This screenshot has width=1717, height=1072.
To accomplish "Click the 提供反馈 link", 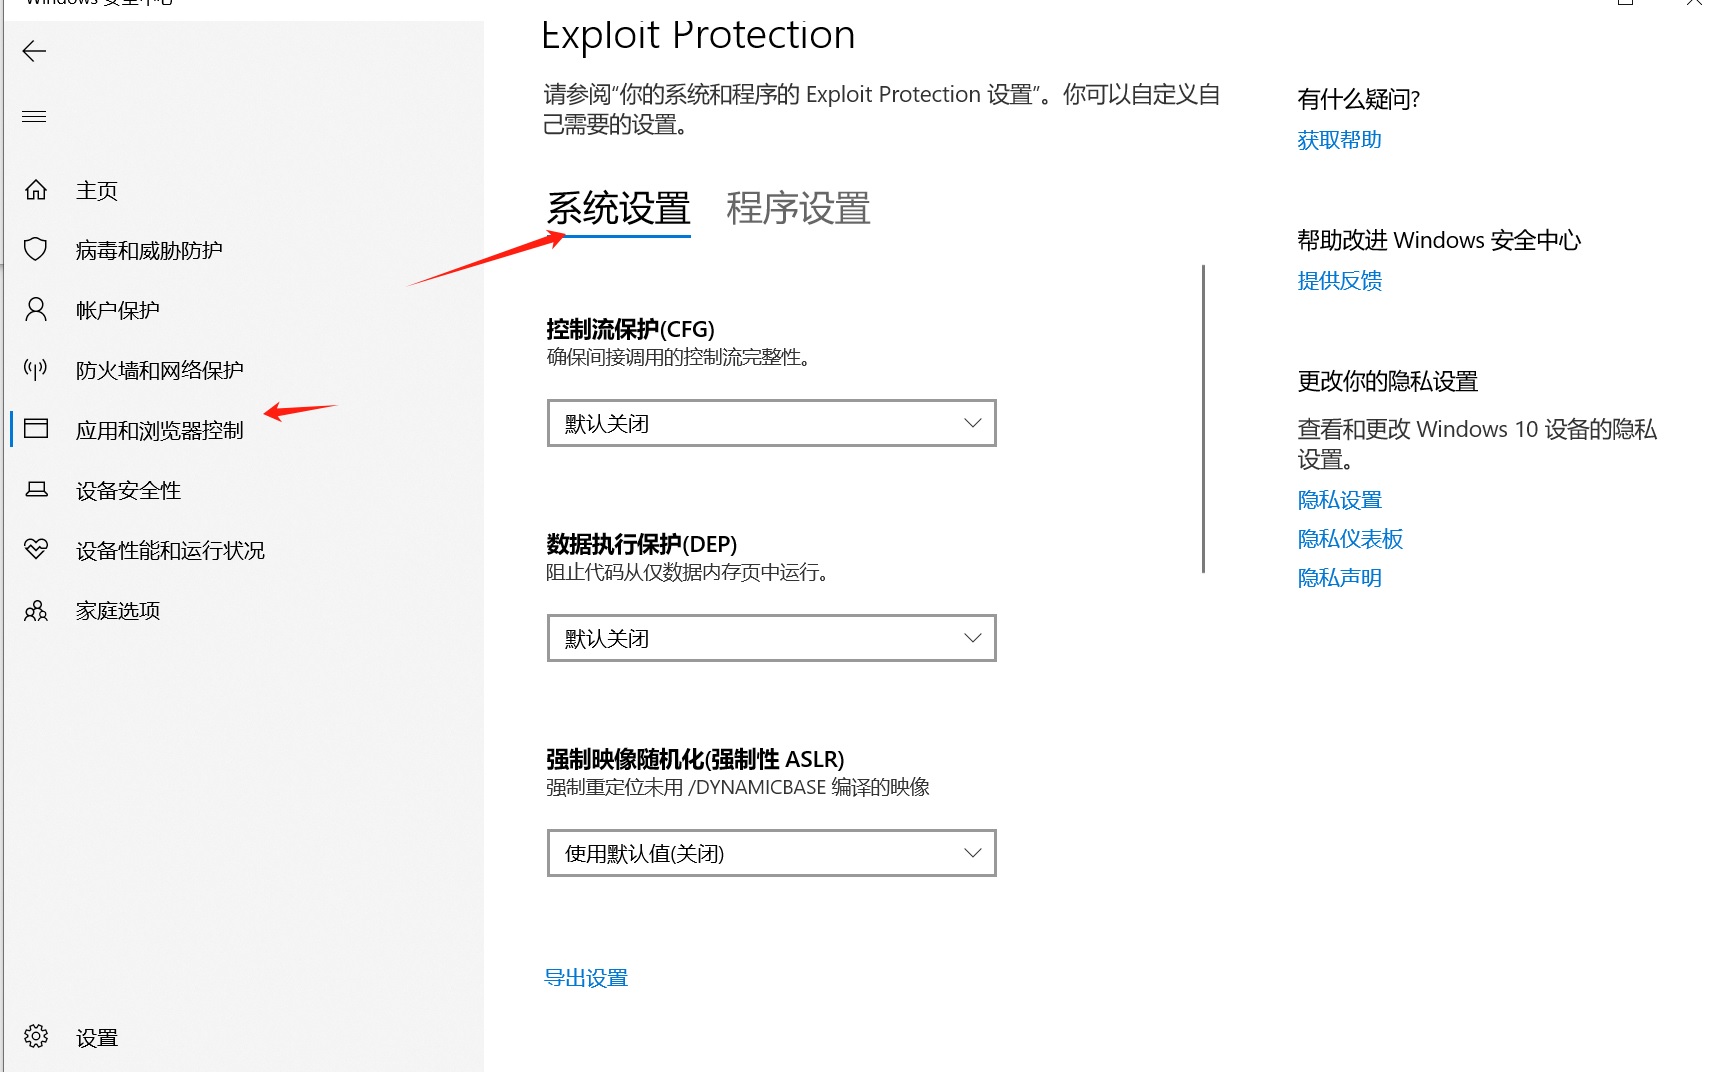I will coord(1339,281).
